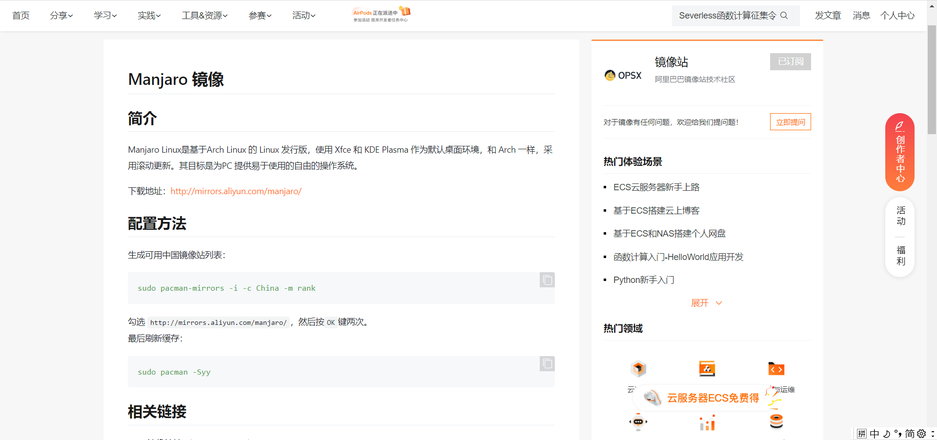The image size is (937, 440).
Task: Click the 'sudo pacman -Syy' code text
Action: (x=174, y=372)
